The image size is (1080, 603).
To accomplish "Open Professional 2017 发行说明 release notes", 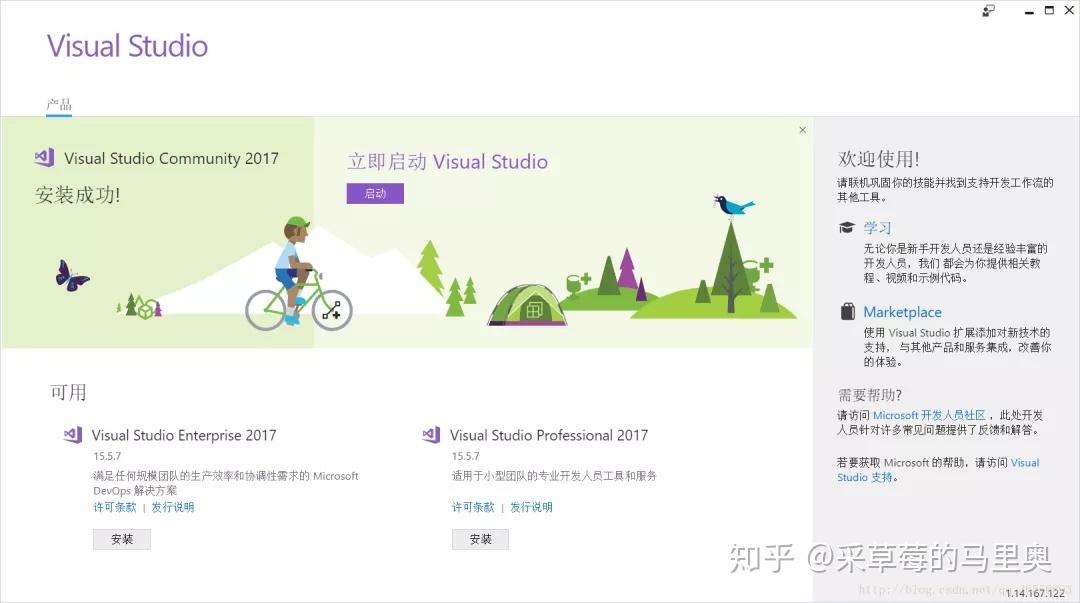I will click(532, 507).
